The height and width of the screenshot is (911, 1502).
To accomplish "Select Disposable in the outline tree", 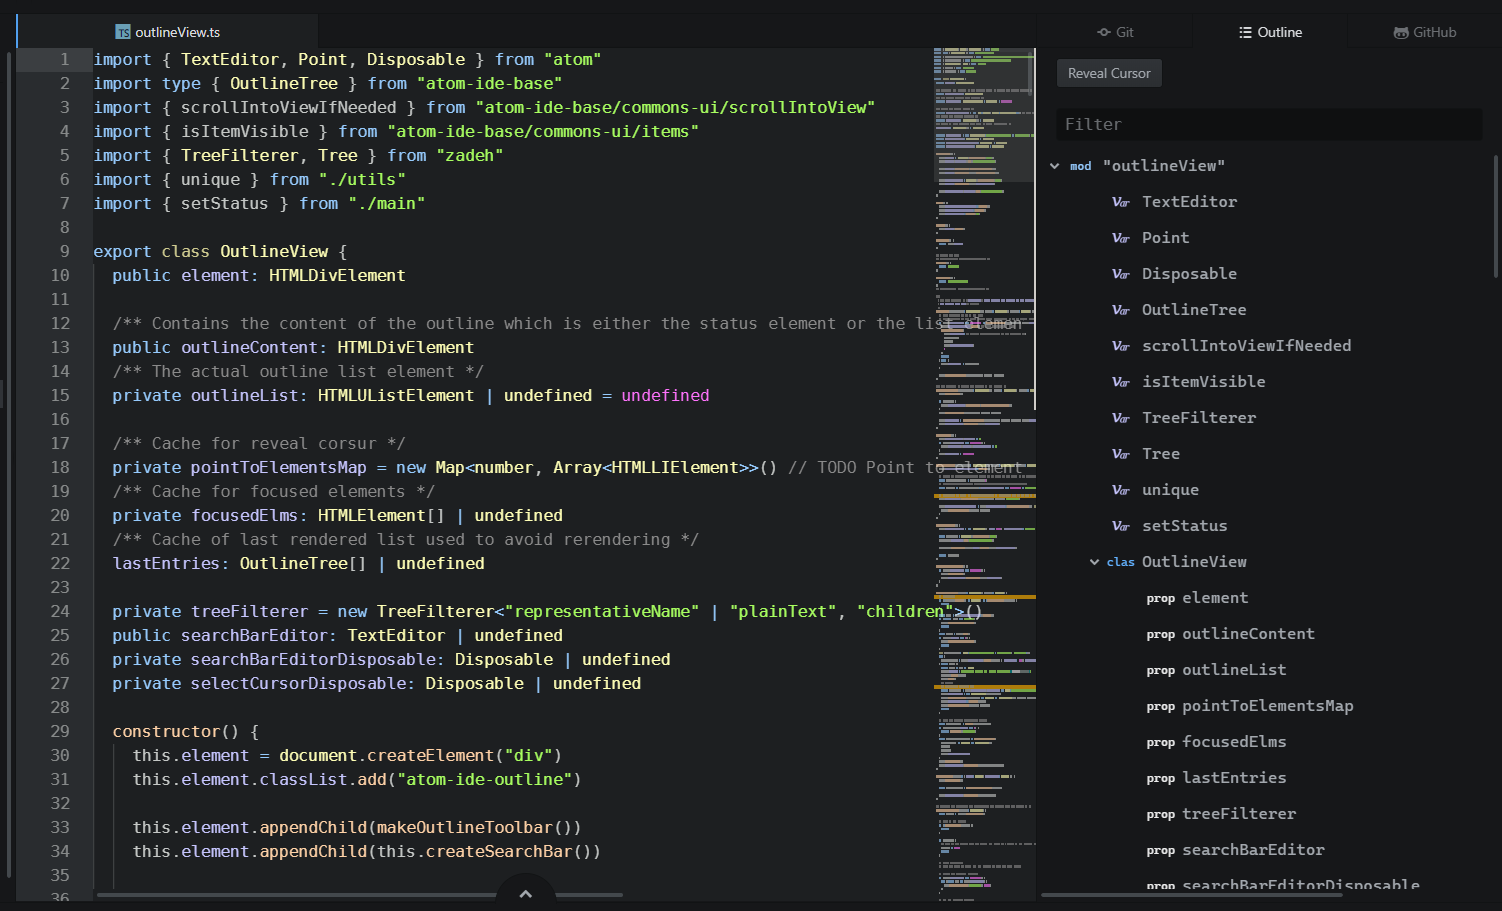I will pyautogui.click(x=1190, y=274).
